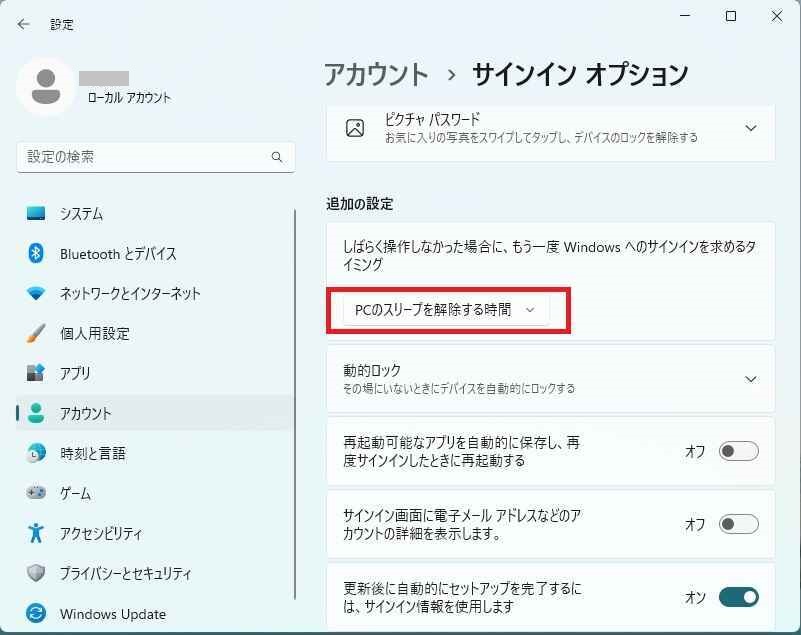Go to ネットワークとインターネット settings
This screenshot has height=635, width=801.
[x=155, y=293]
